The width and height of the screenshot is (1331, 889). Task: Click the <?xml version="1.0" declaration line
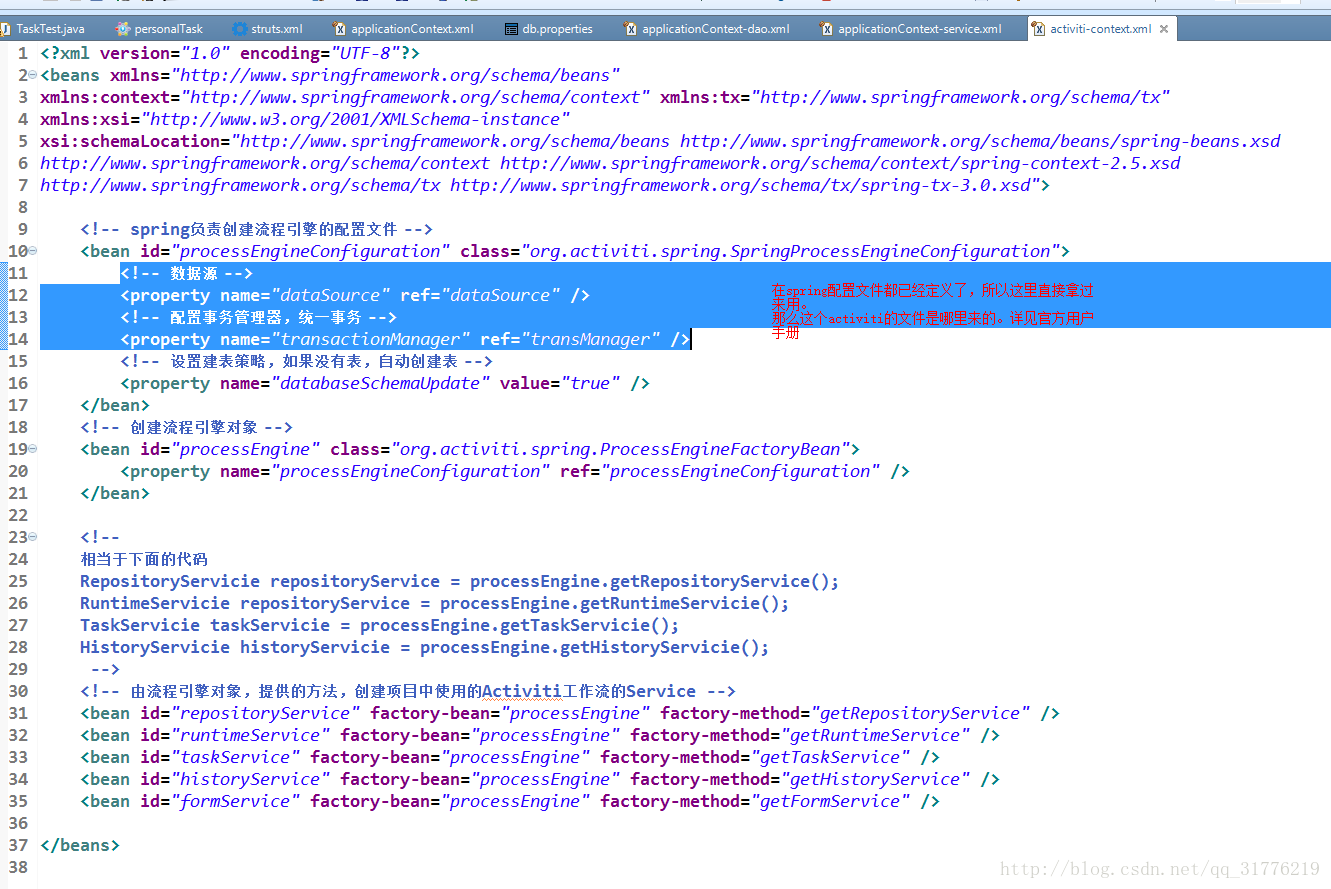point(230,53)
